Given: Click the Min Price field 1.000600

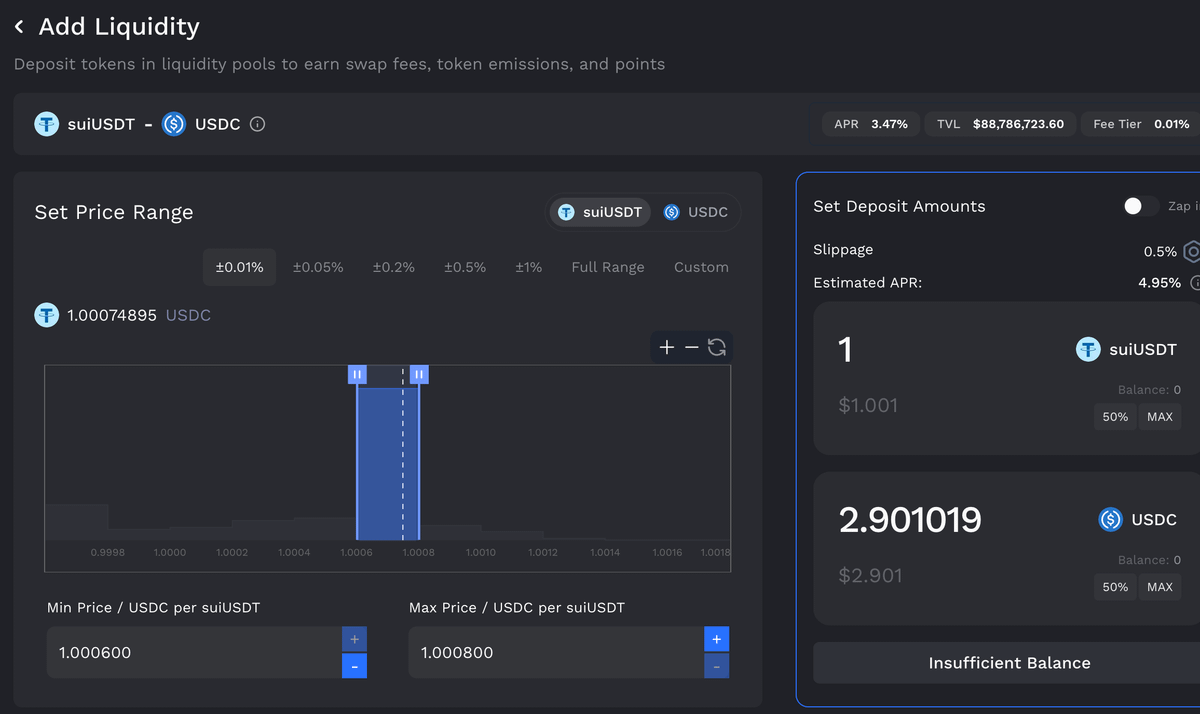Looking at the screenshot, I should point(194,653).
